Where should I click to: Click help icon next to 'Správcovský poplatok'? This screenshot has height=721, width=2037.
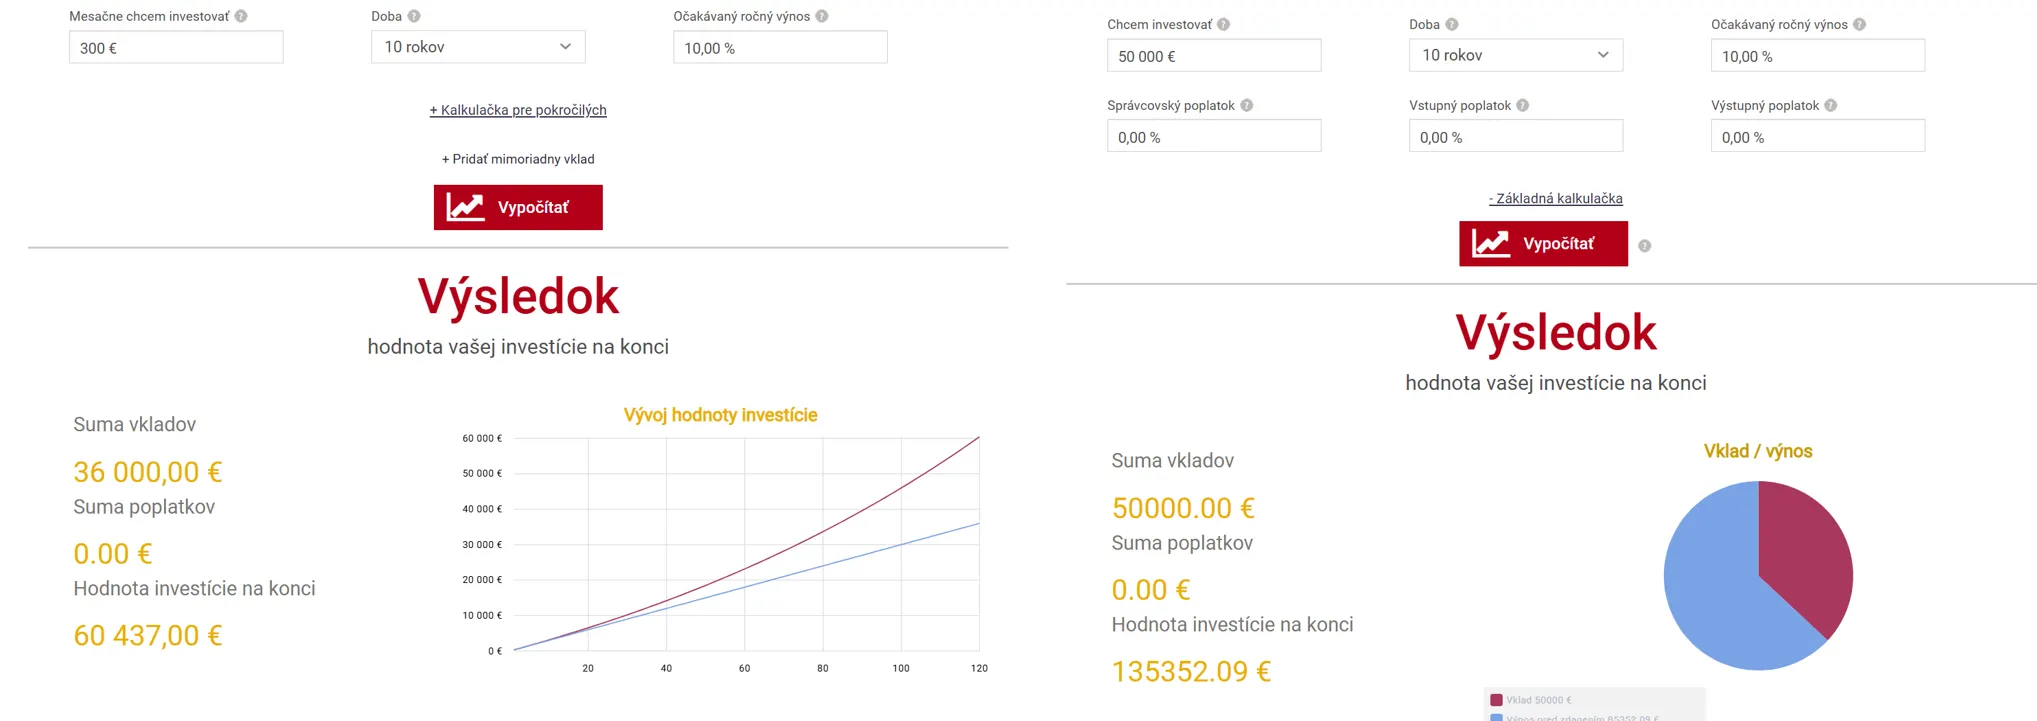pos(1247,105)
